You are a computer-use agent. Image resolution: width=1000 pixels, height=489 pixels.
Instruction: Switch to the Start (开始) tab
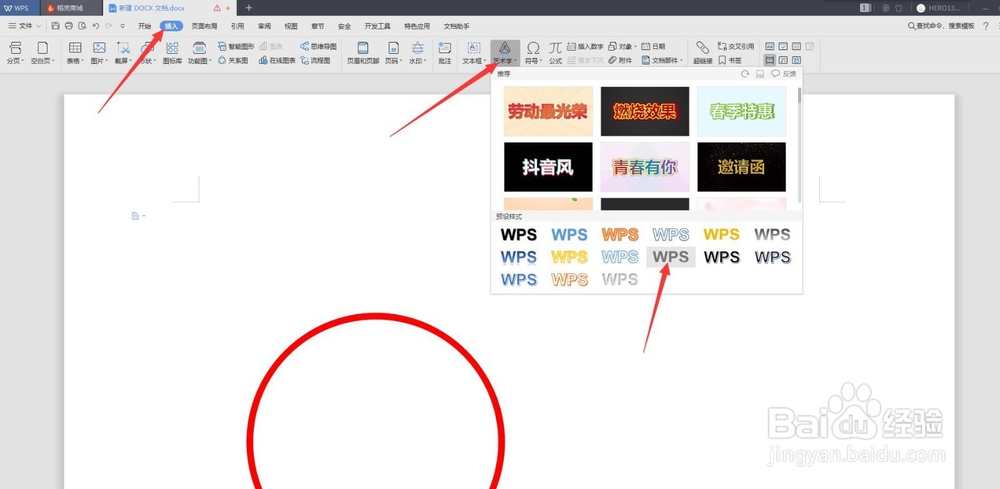click(x=145, y=26)
